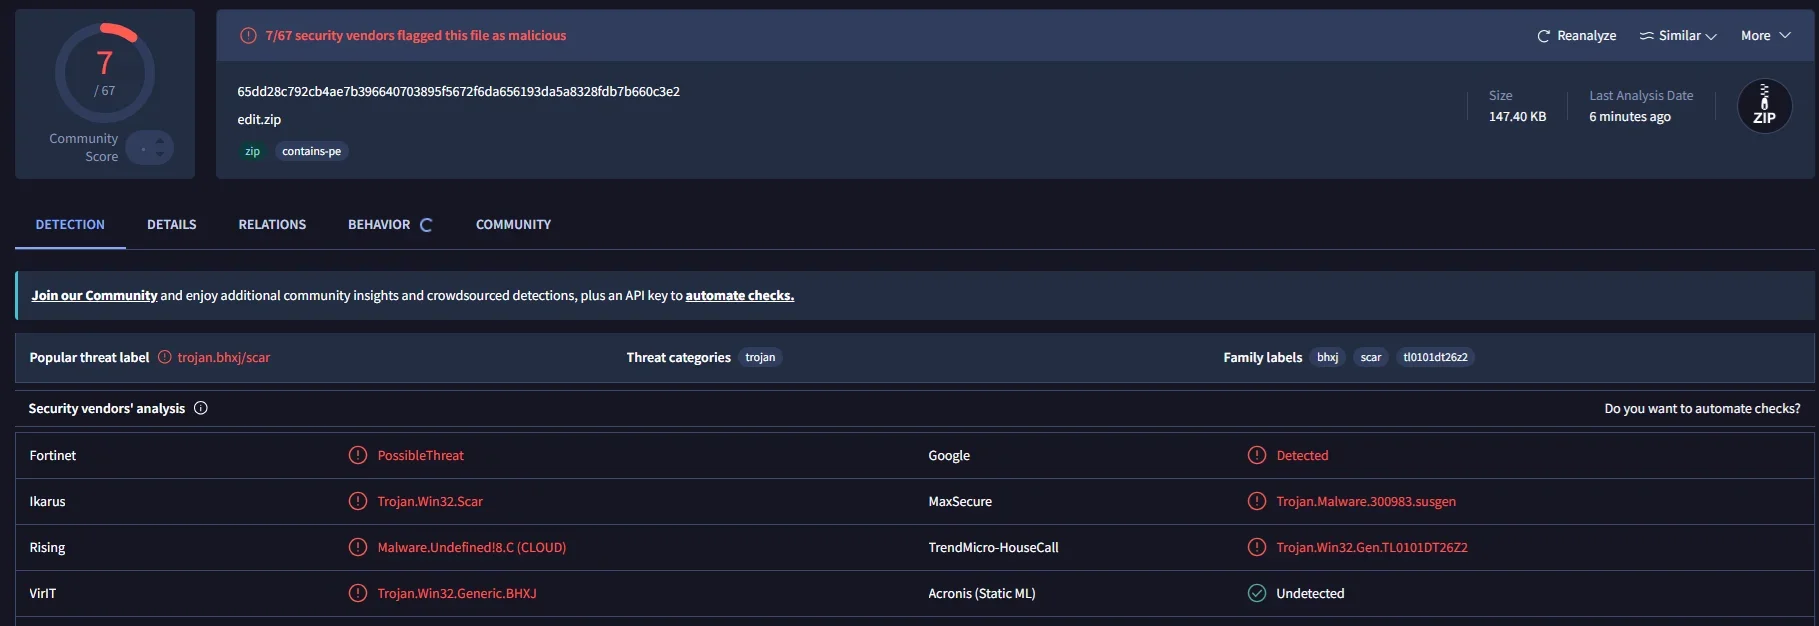Image resolution: width=1819 pixels, height=626 pixels.
Task: Click the Trojan.Malware.300983.susgen detection result
Action: click(1366, 502)
